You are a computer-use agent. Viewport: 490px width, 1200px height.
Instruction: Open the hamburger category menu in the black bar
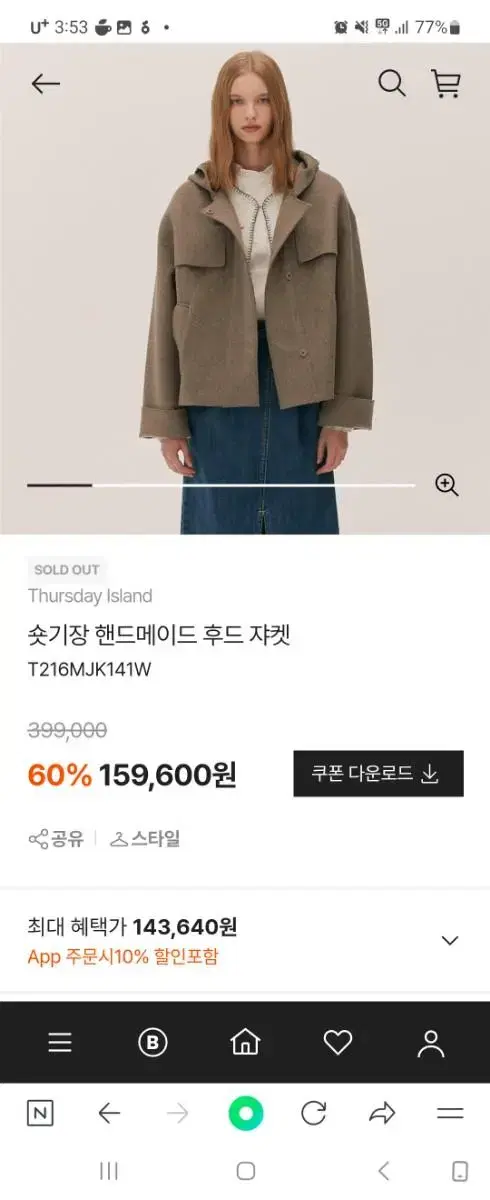pos(60,1043)
